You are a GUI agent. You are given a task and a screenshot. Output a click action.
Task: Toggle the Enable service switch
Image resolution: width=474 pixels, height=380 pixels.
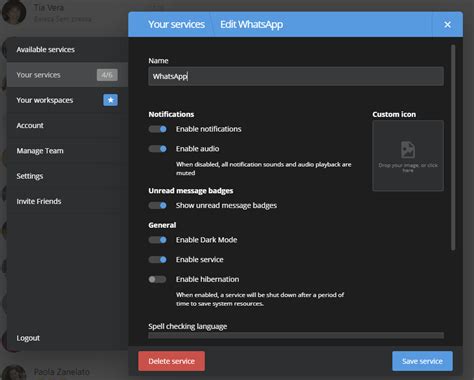click(158, 259)
